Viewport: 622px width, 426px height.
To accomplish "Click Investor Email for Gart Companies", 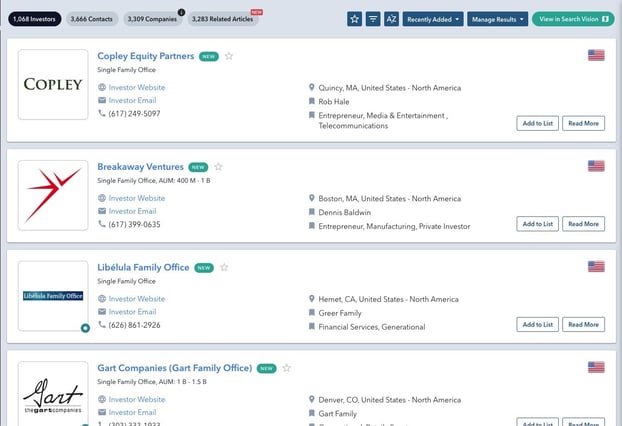I will click(x=132, y=413).
